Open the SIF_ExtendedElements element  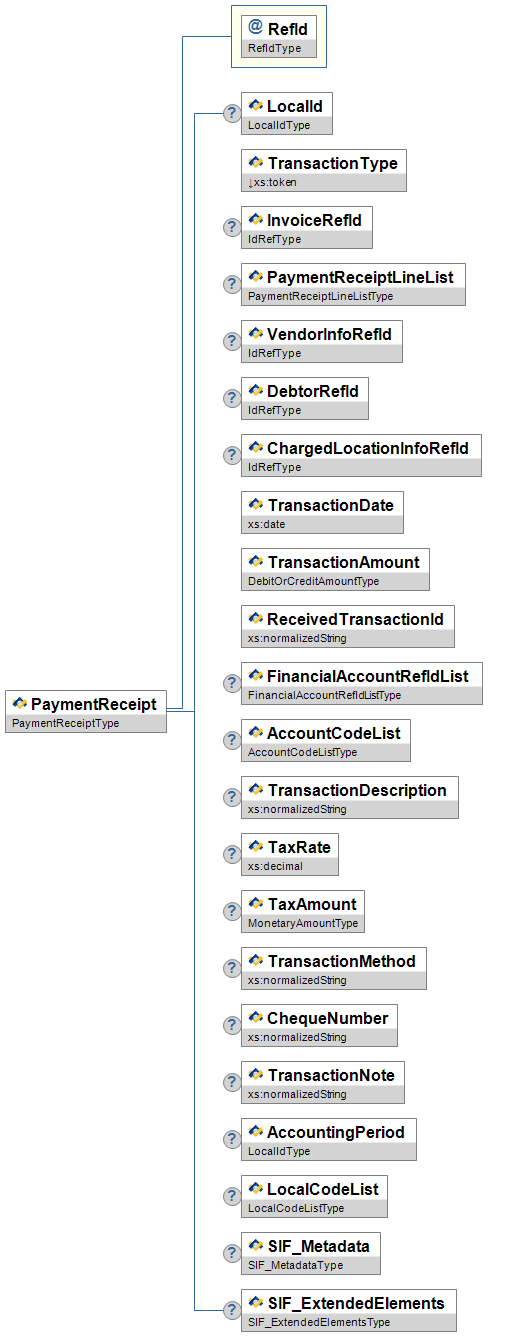tap(349, 1310)
